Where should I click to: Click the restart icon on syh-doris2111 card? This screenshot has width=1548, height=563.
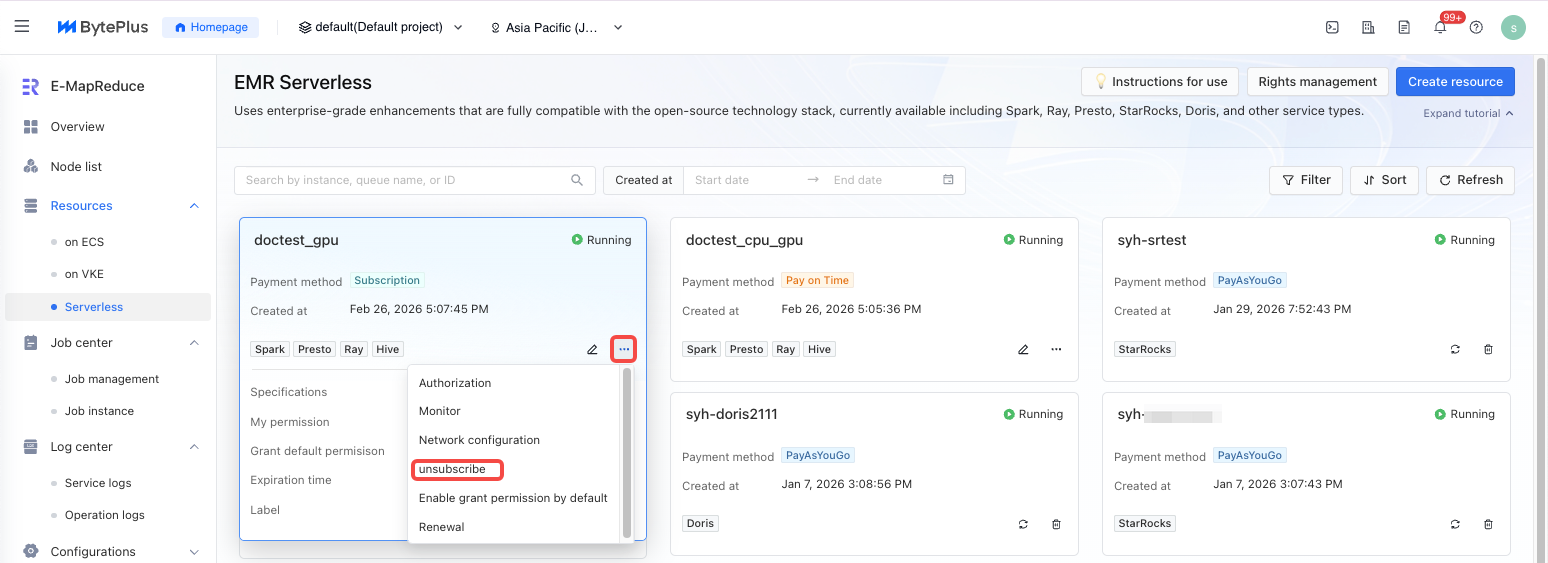pos(1023,524)
